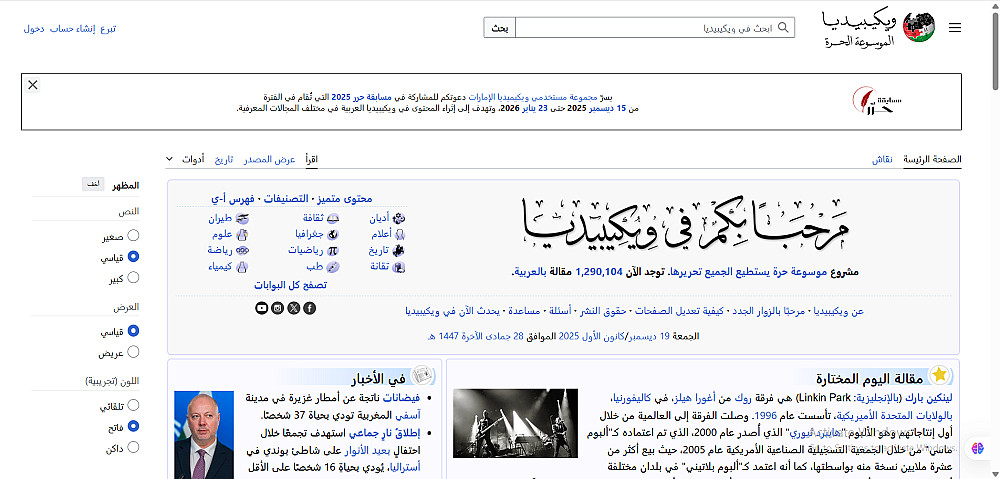Image resolution: width=1000 pixels, height=479 pixels.
Task: Expand the أدوات tools dropdown
Action: pos(186,159)
